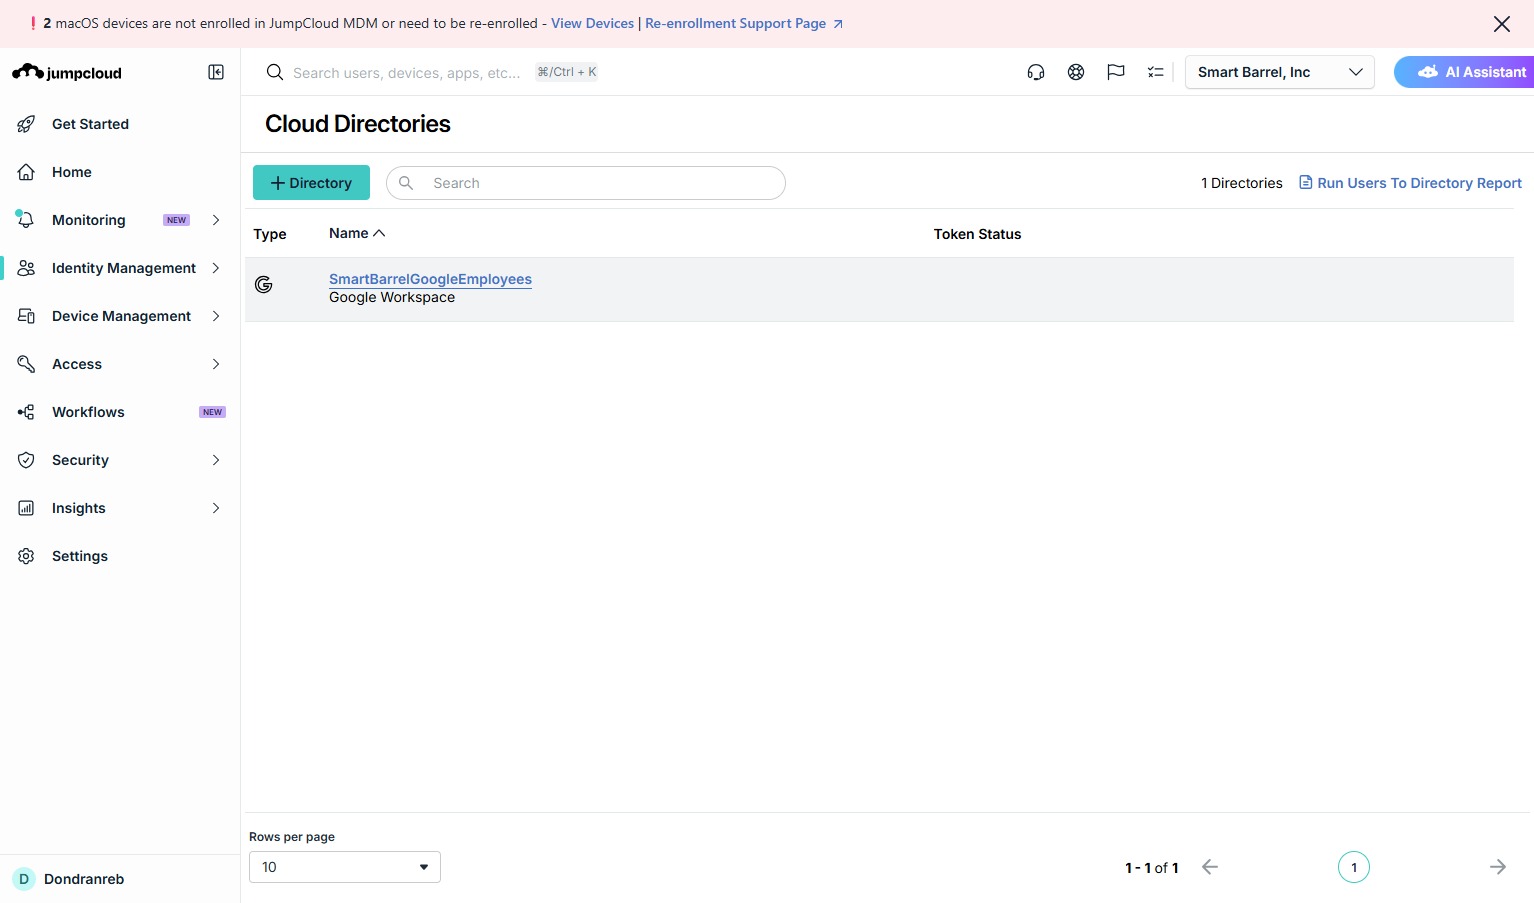Expand the Identity Management chevron
This screenshot has height=903, width=1534.
216,268
